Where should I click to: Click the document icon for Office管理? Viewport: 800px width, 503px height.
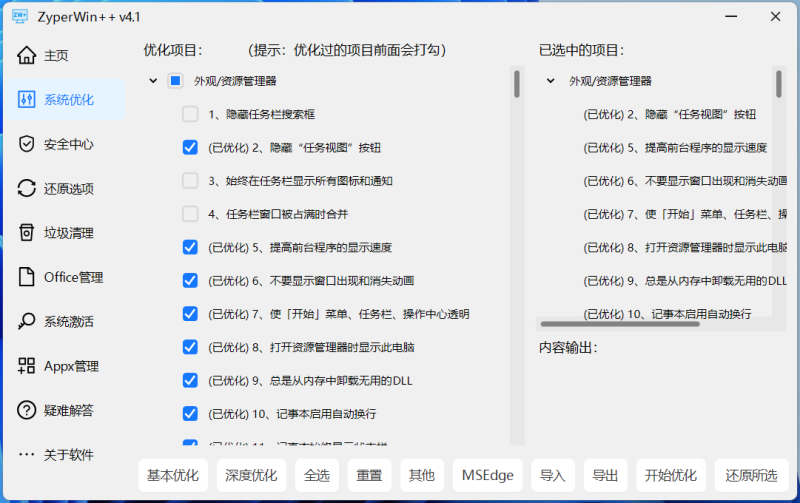pos(27,277)
